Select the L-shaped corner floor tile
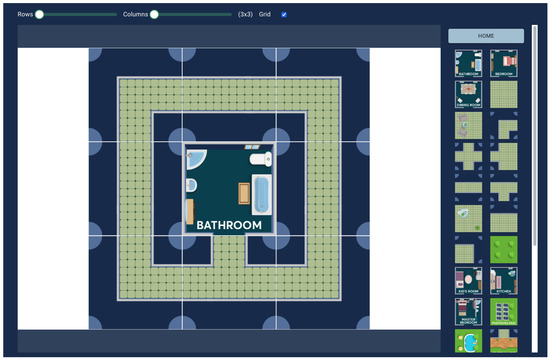The image size is (550, 362). tap(504, 126)
